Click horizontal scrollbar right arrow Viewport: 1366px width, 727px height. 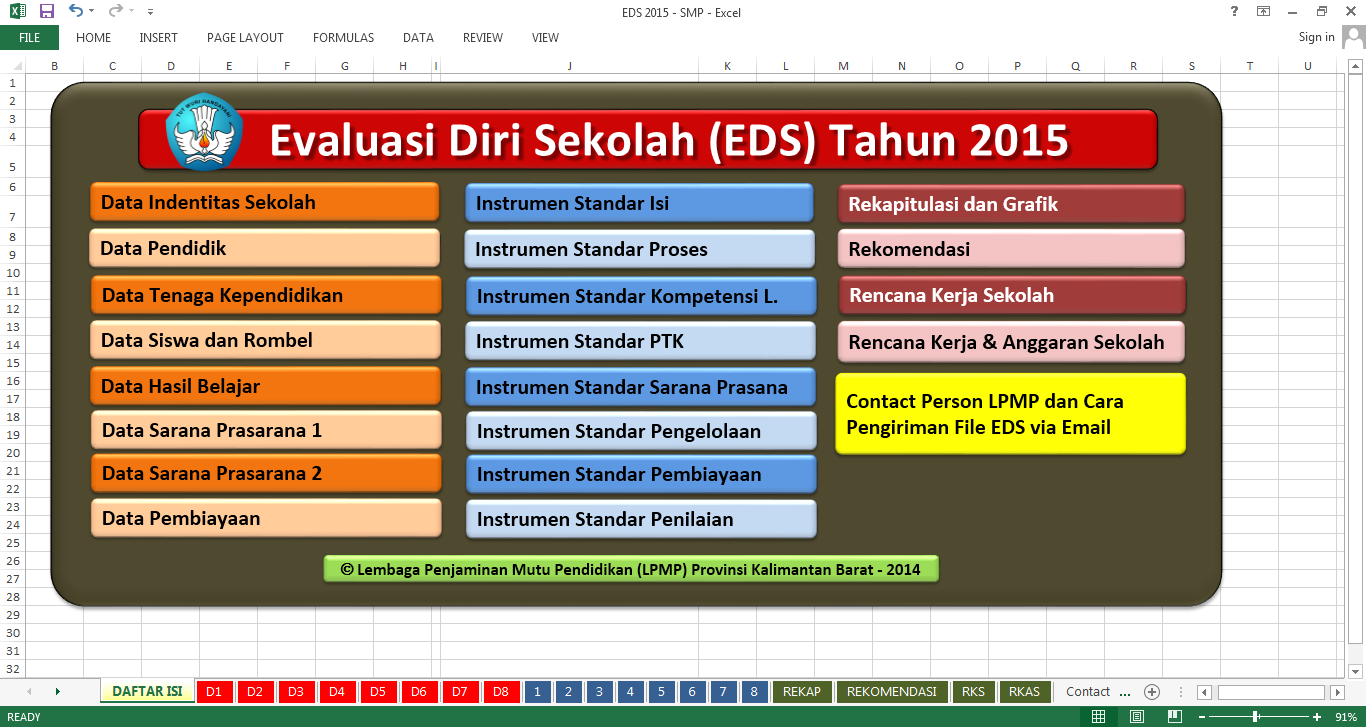pyautogui.click(x=1338, y=692)
